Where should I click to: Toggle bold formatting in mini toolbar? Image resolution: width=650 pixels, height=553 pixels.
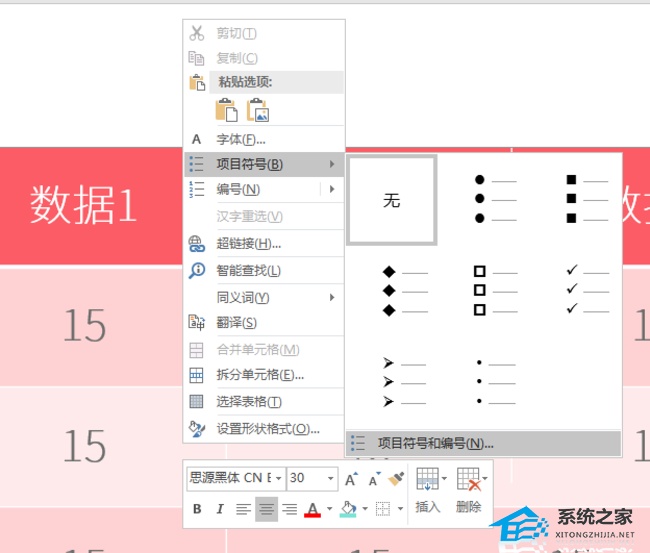[197, 509]
